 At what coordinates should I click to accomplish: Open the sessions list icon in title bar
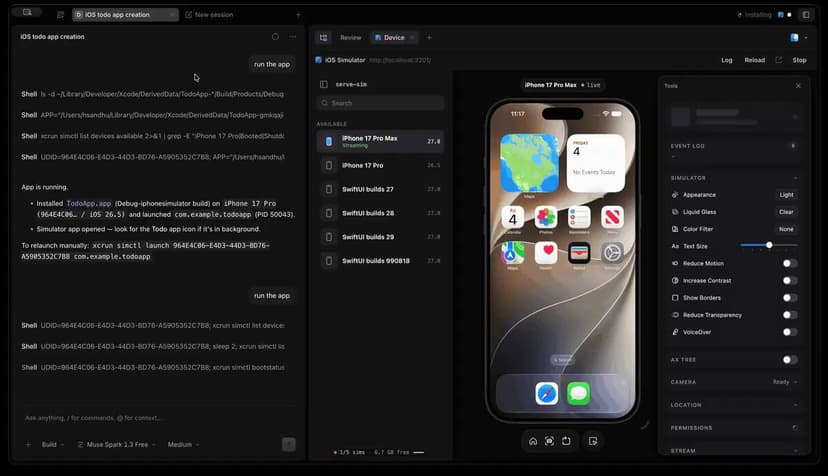click(60, 15)
